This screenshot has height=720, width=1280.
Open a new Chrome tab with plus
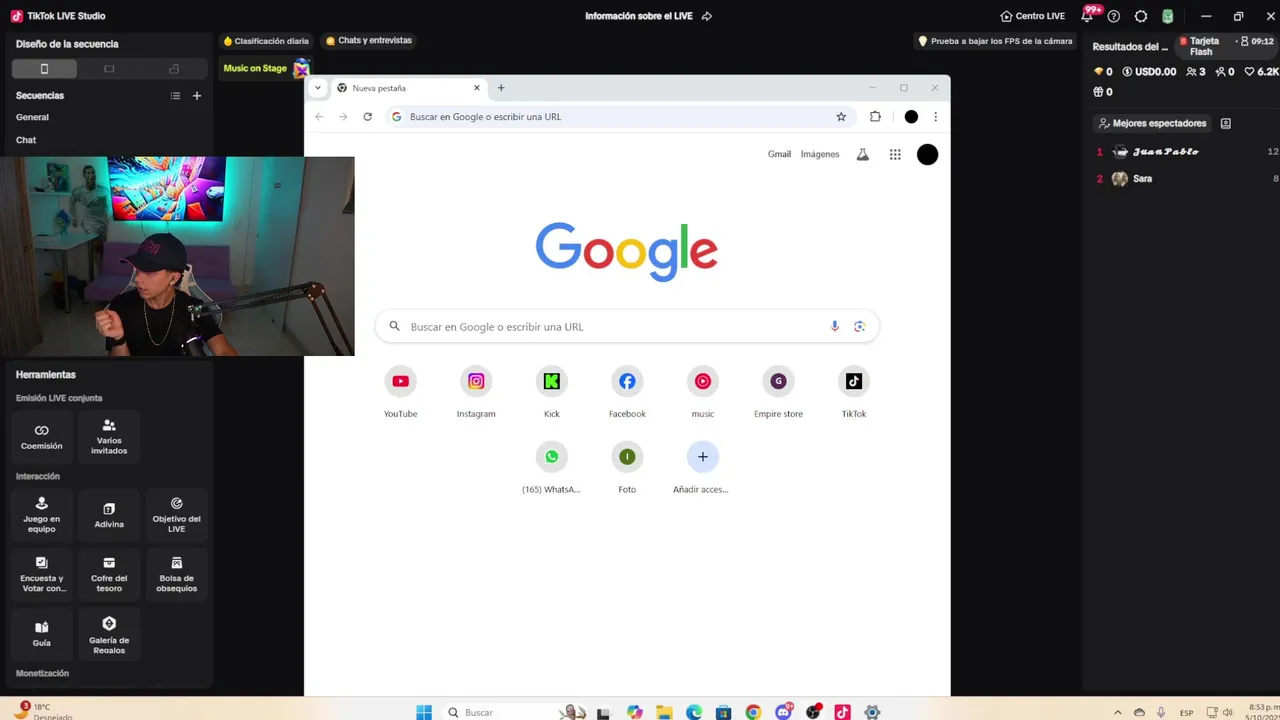[501, 88]
